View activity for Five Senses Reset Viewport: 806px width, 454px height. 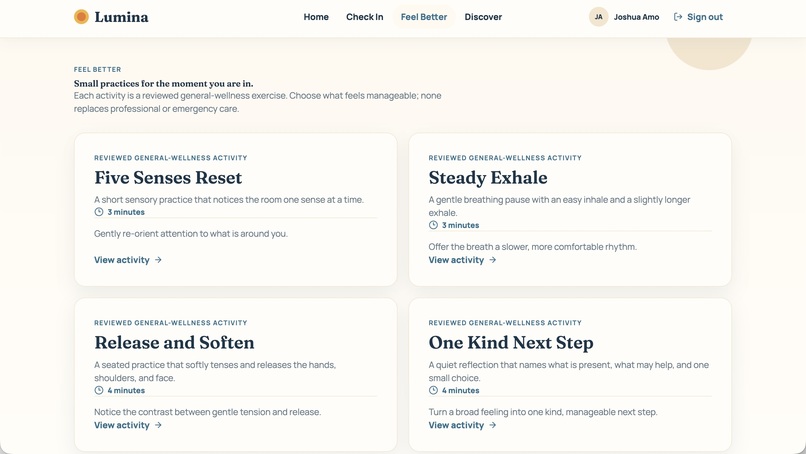pyautogui.click(x=128, y=260)
